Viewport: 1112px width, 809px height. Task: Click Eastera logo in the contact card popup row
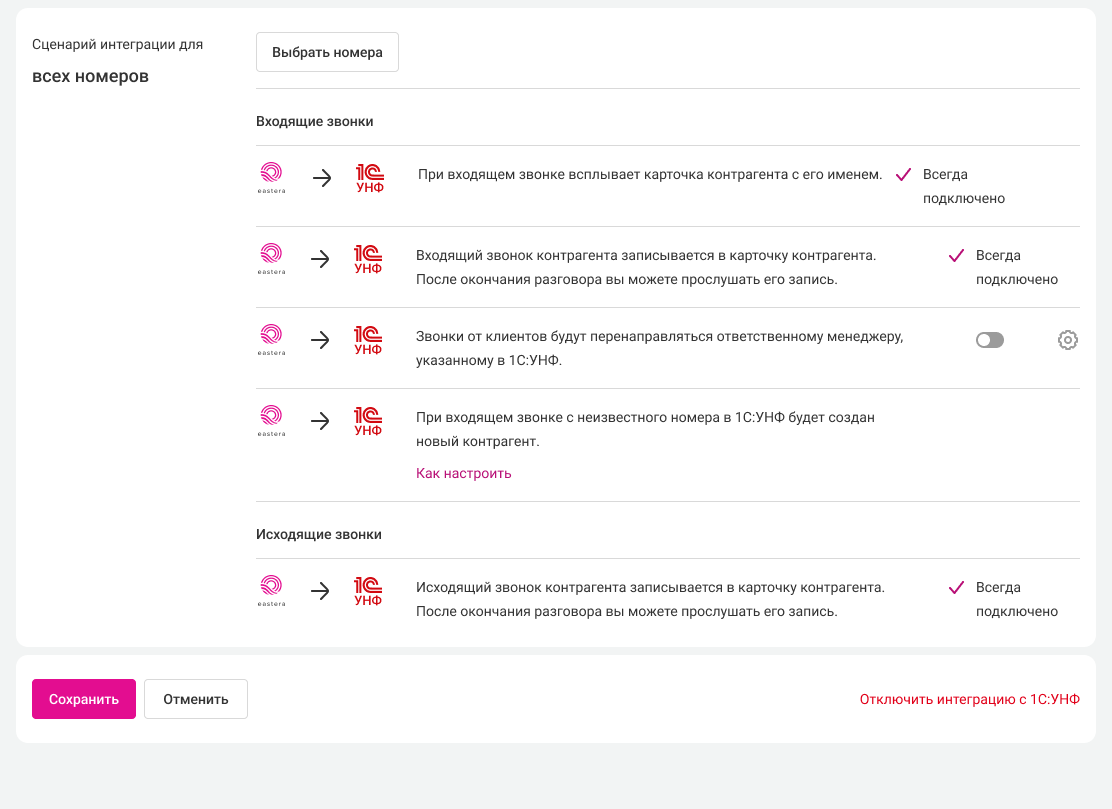click(271, 178)
